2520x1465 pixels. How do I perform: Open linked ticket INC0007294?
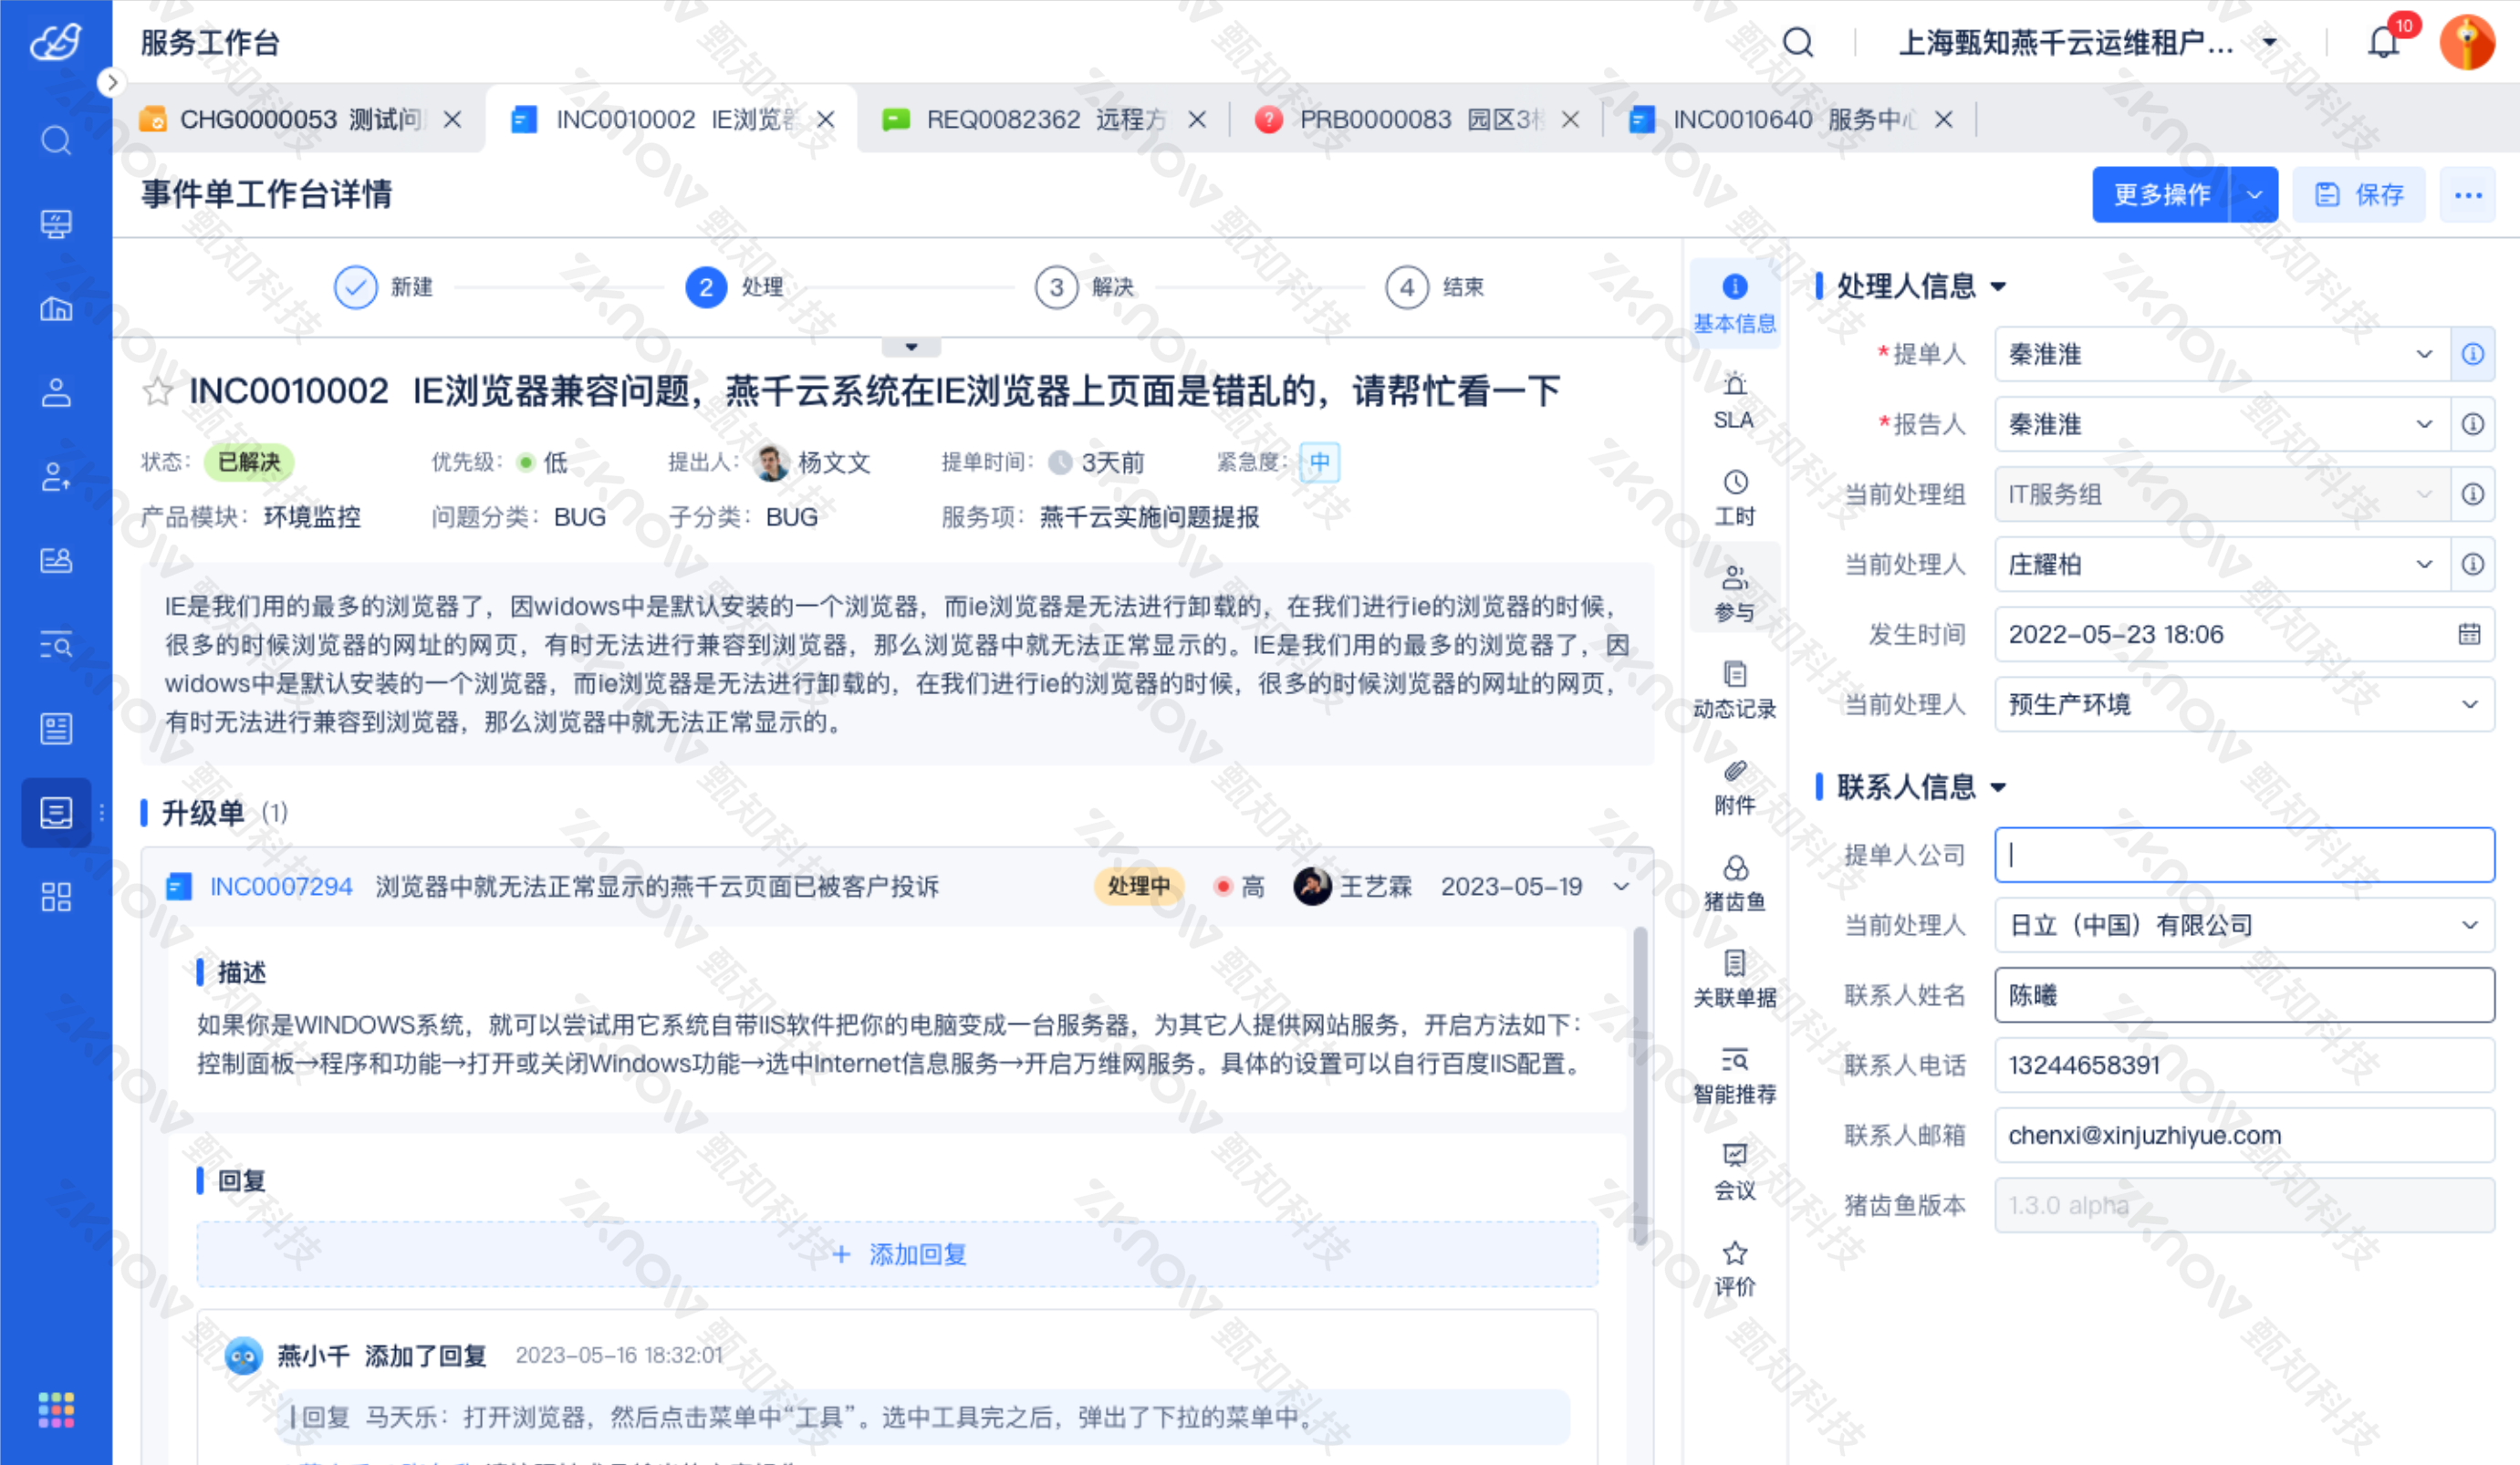pyautogui.click(x=281, y=886)
